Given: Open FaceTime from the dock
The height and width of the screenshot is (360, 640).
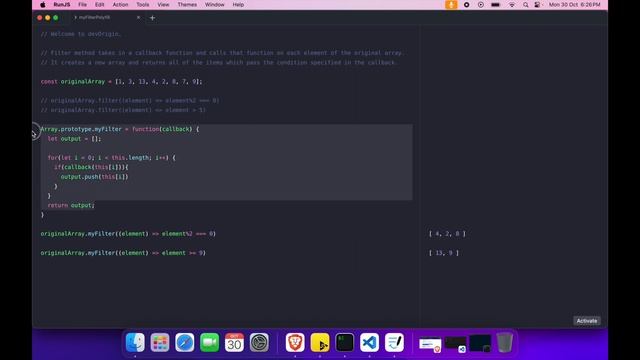Looking at the screenshot, I should [209, 342].
